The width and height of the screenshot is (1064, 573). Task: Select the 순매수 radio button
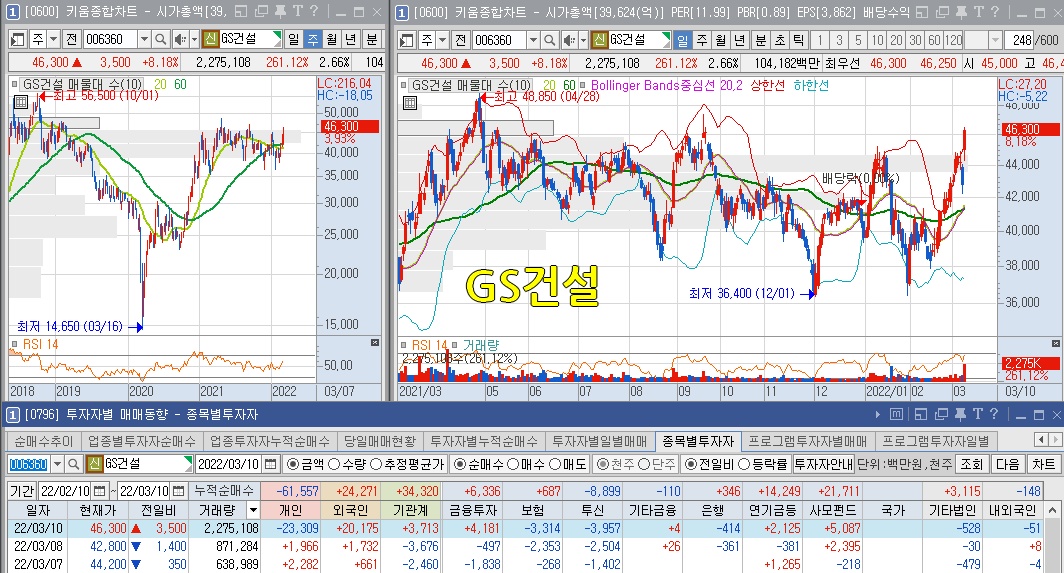[x=460, y=464]
